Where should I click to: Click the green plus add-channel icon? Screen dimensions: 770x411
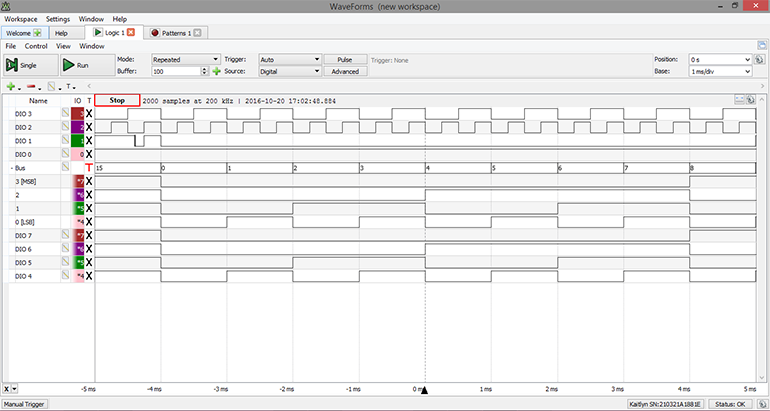[10, 87]
